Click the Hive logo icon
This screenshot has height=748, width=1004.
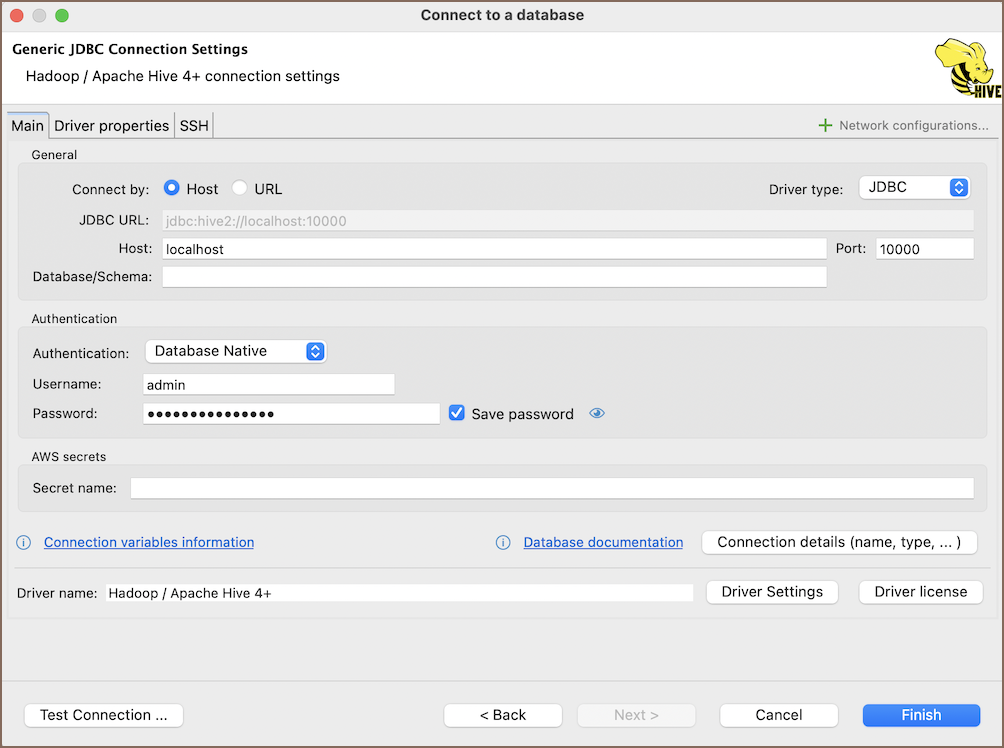pyautogui.click(x=967, y=68)
